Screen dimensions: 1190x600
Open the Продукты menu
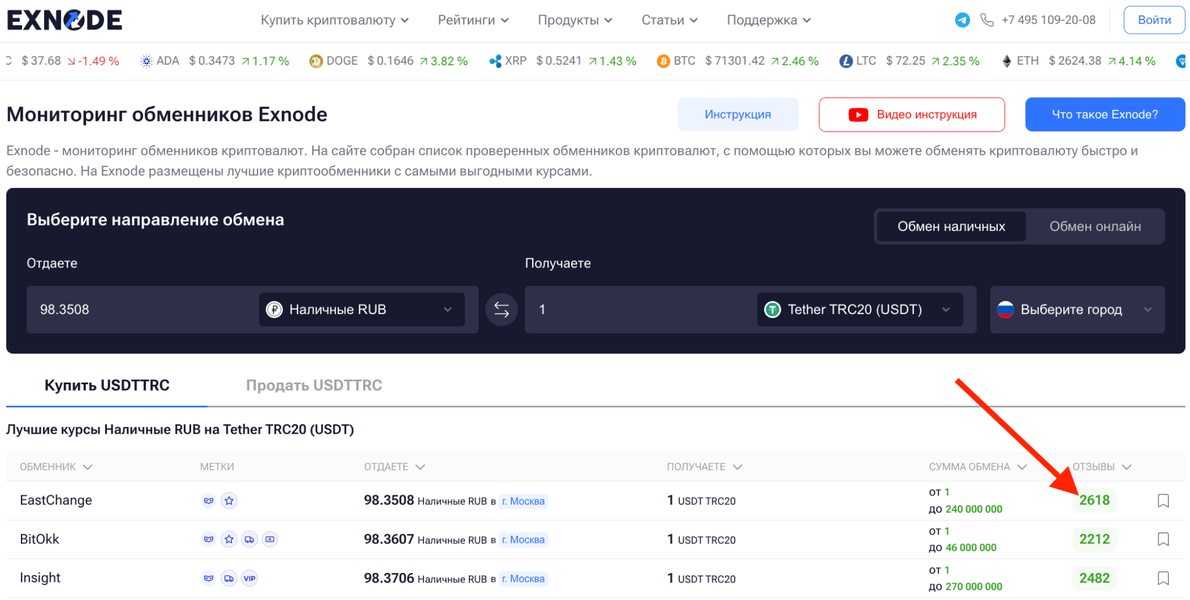point(575,20)
